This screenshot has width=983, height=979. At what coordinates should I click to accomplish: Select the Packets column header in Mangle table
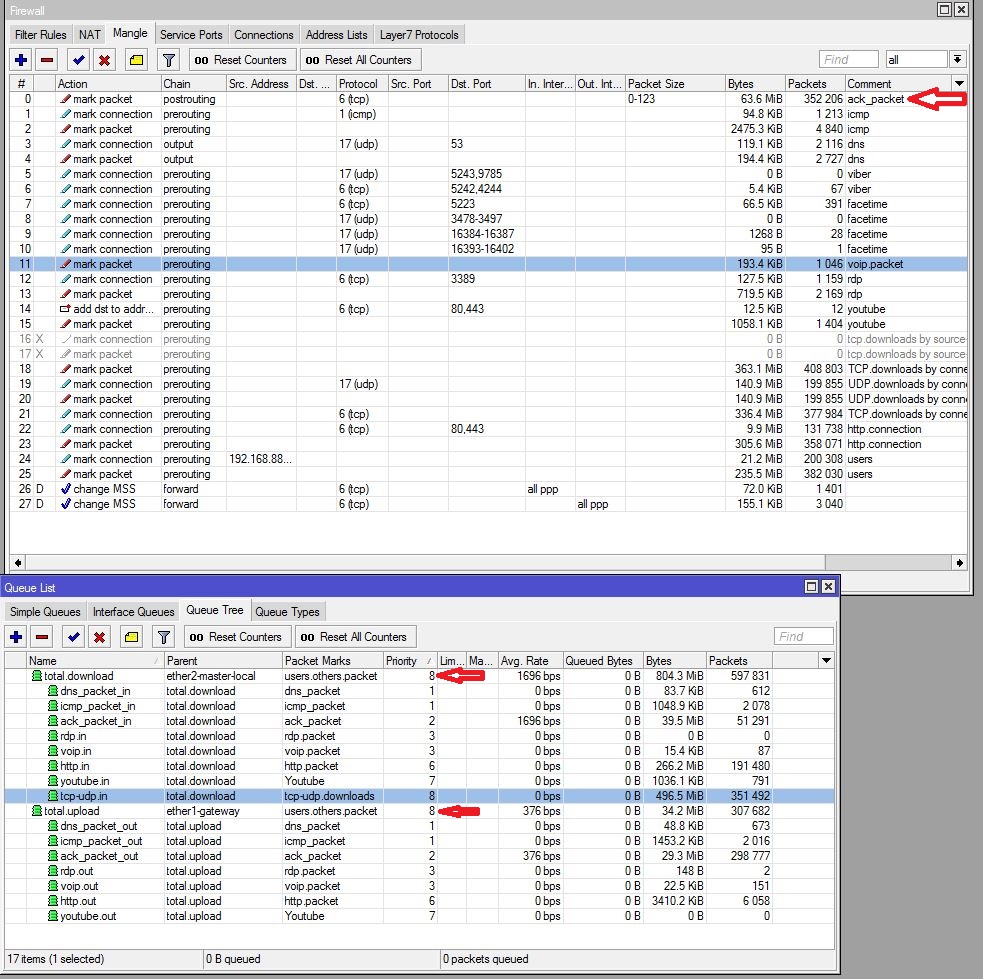tap(815, 83)
